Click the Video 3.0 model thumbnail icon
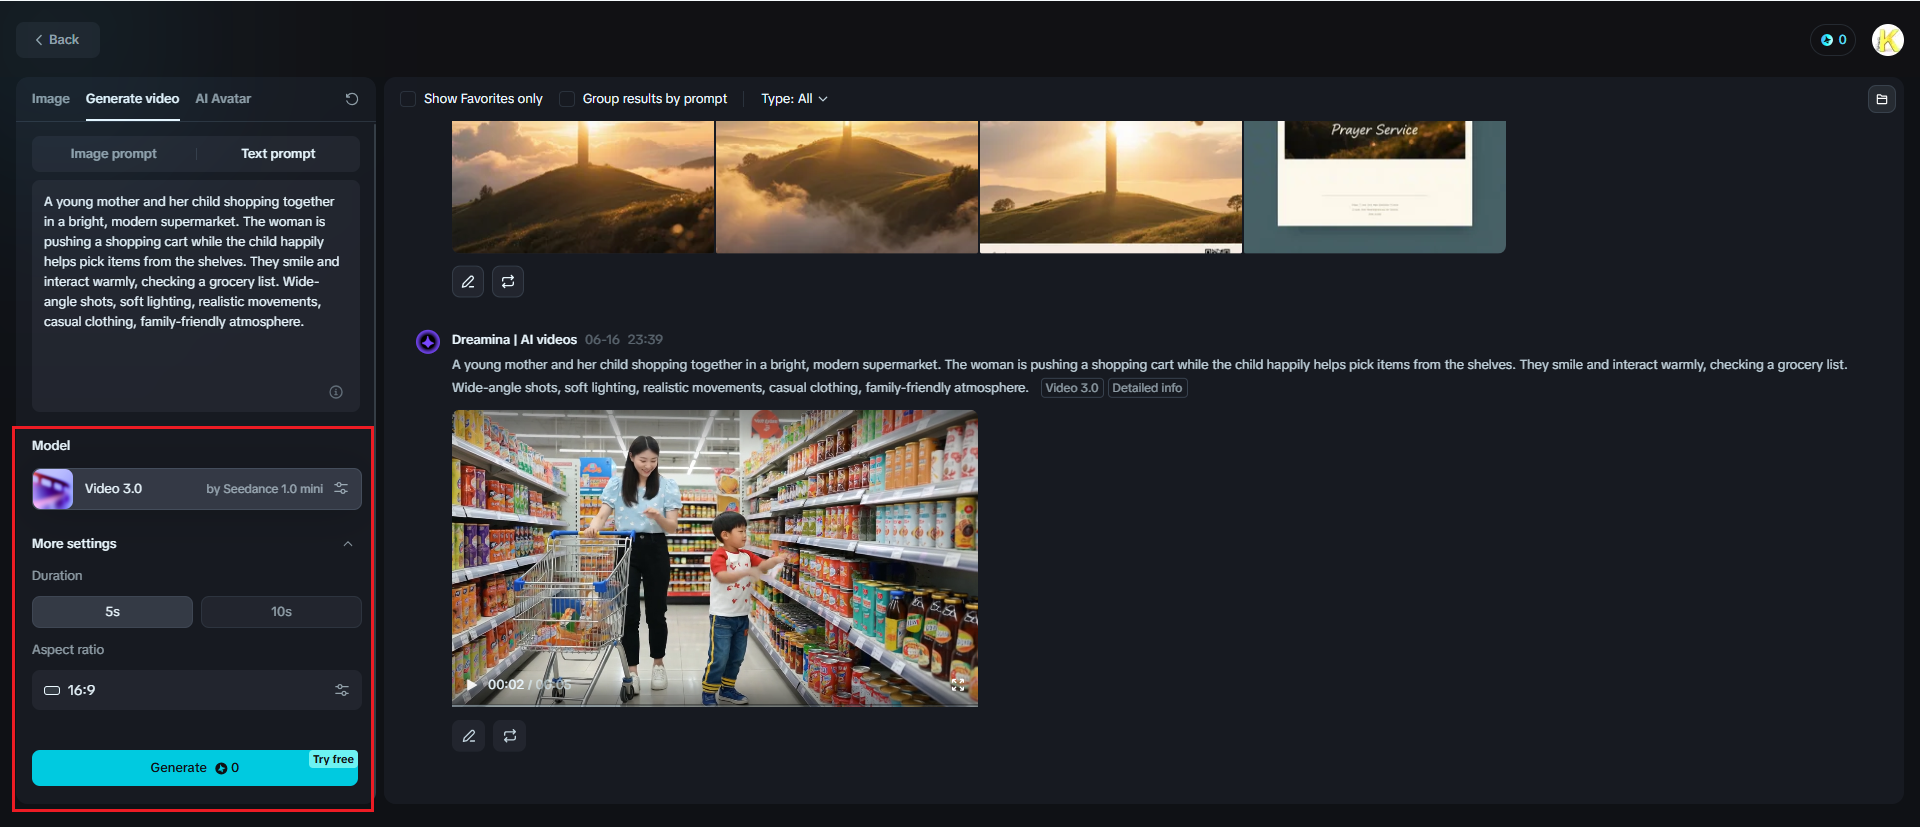Image resolution: width=1920 pixels, height=827 pixels. [x=53, y=489]
